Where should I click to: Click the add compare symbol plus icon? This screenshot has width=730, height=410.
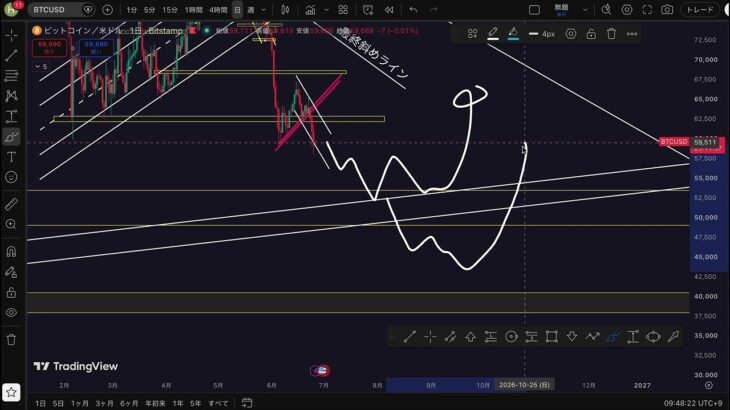pos(108,10)
